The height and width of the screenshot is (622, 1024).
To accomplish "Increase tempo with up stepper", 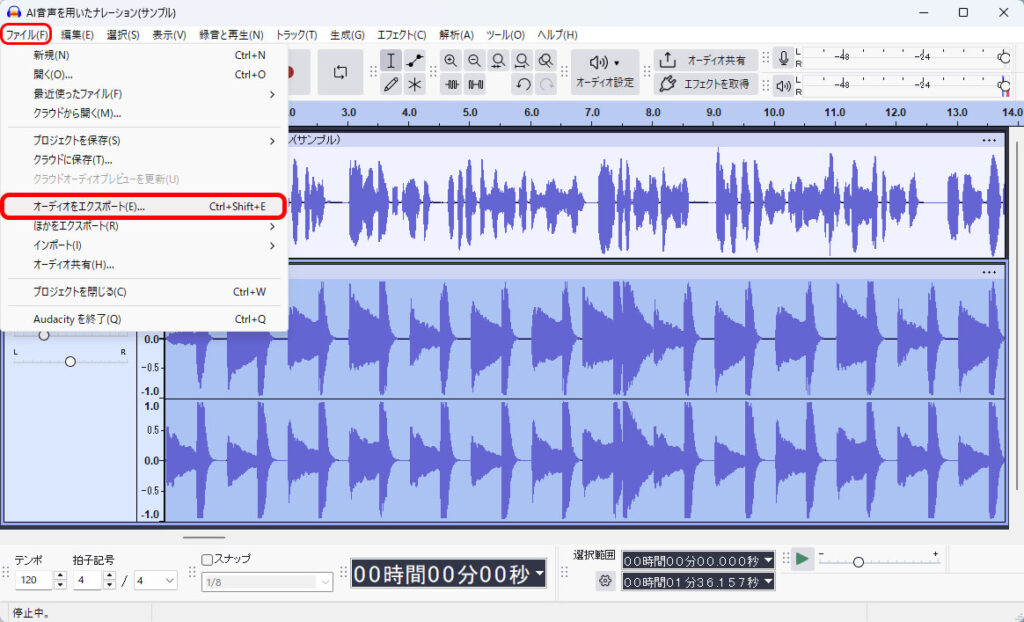I will [x=60, y=576].
